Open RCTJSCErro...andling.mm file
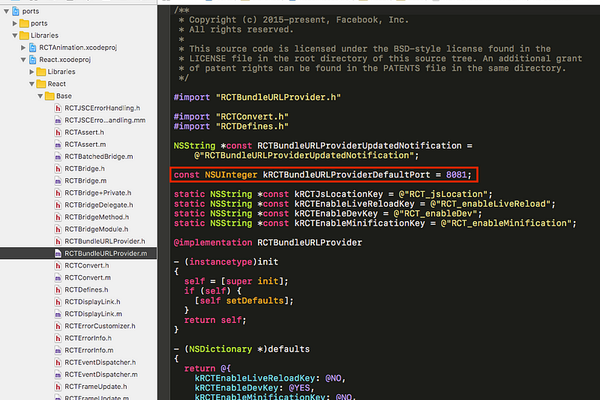Screen dimensions: 600x400 (x=105, y=120)
